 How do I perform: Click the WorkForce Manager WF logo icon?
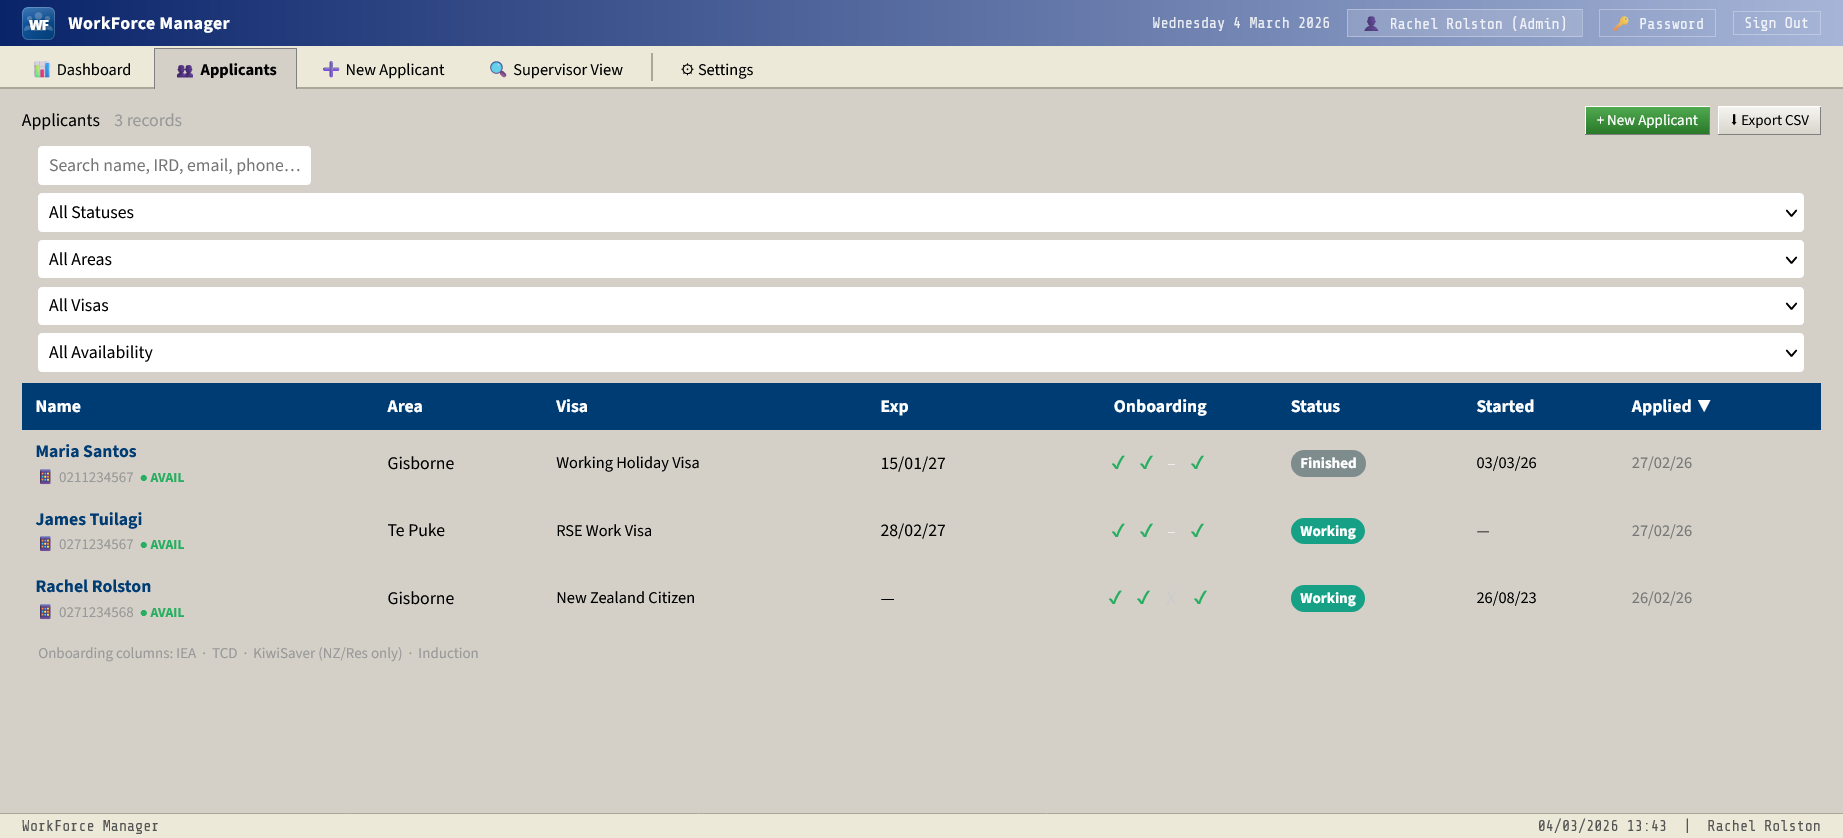[38, 23]
